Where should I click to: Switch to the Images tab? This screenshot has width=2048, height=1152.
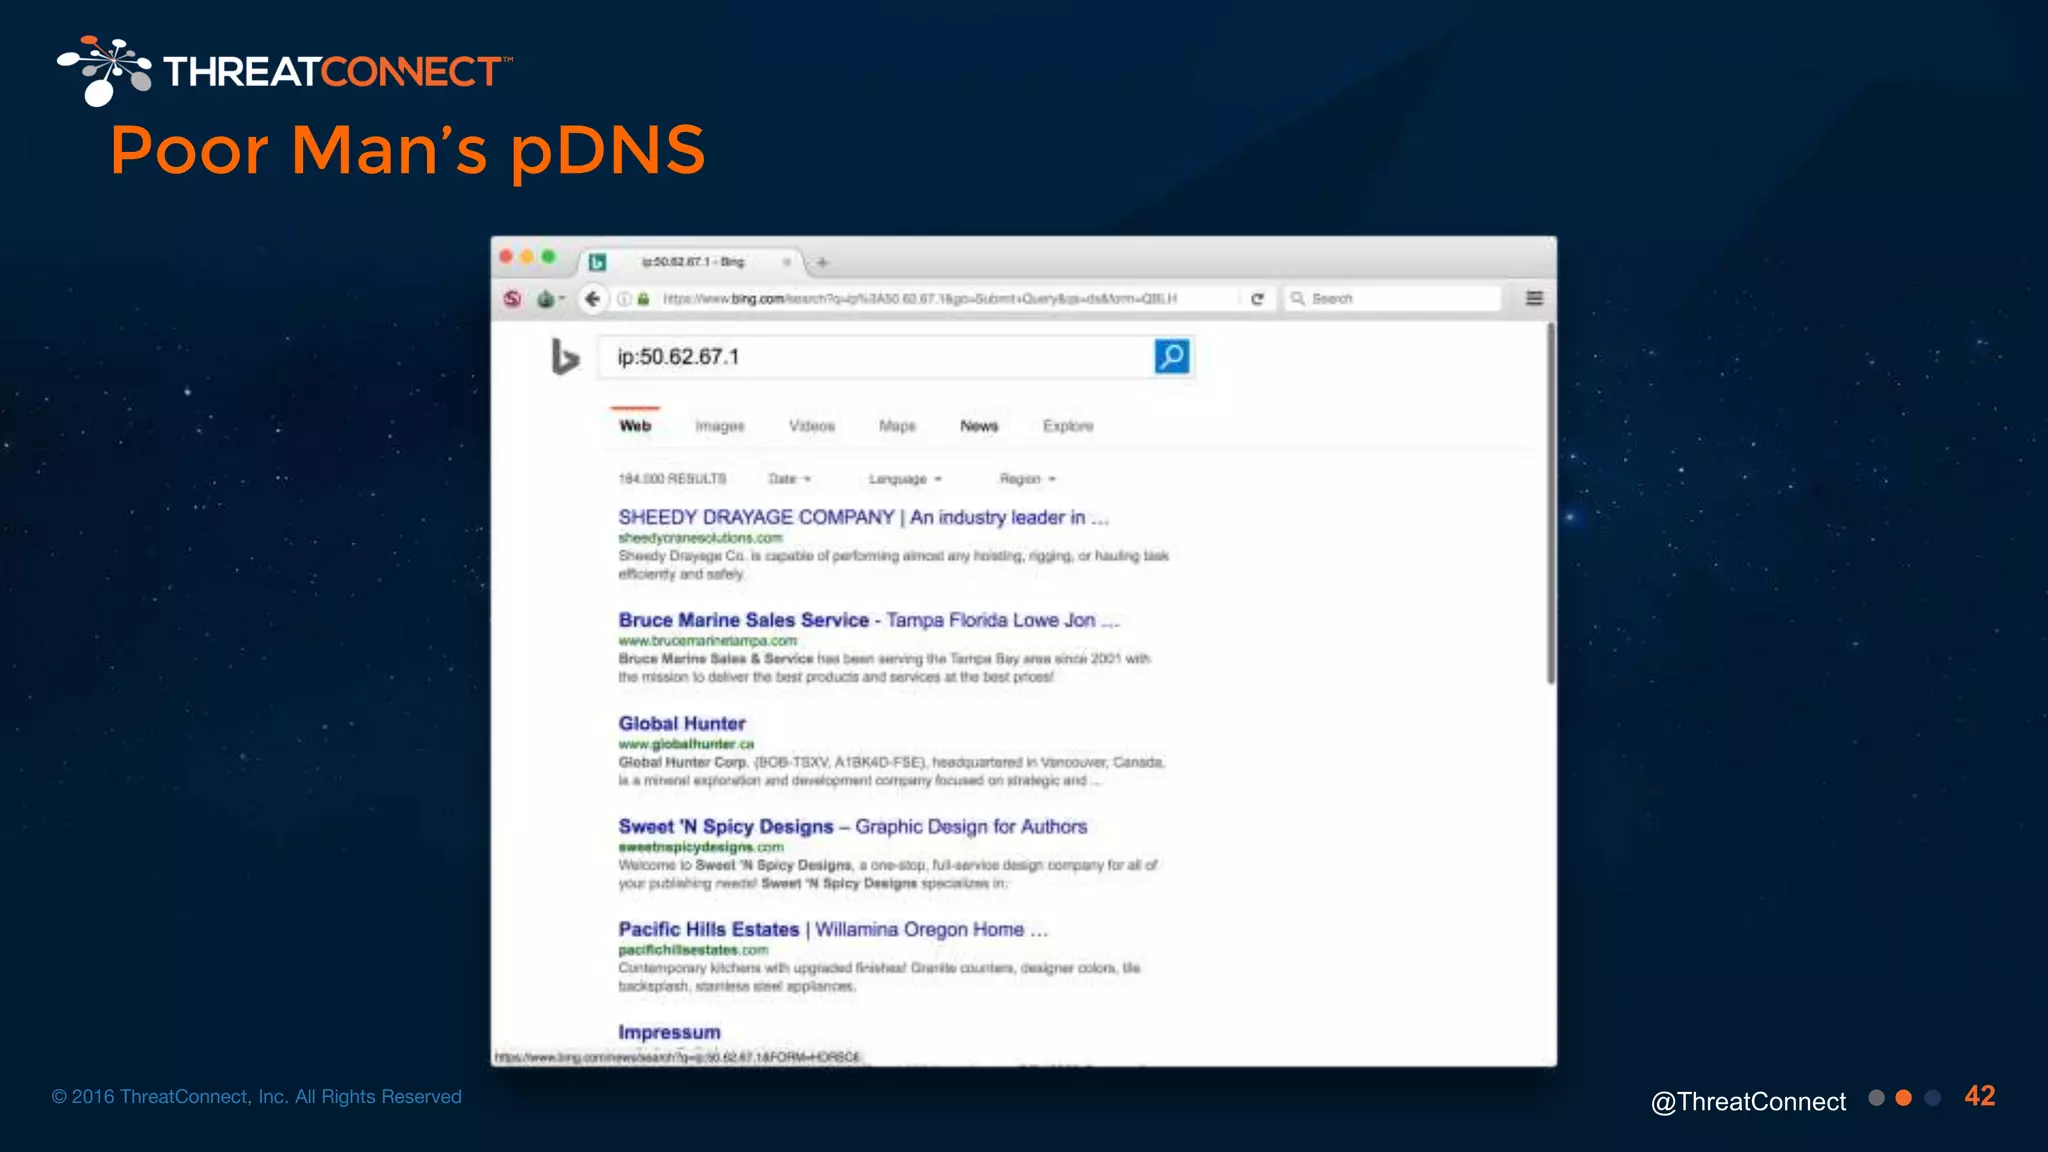pos(720,426)
